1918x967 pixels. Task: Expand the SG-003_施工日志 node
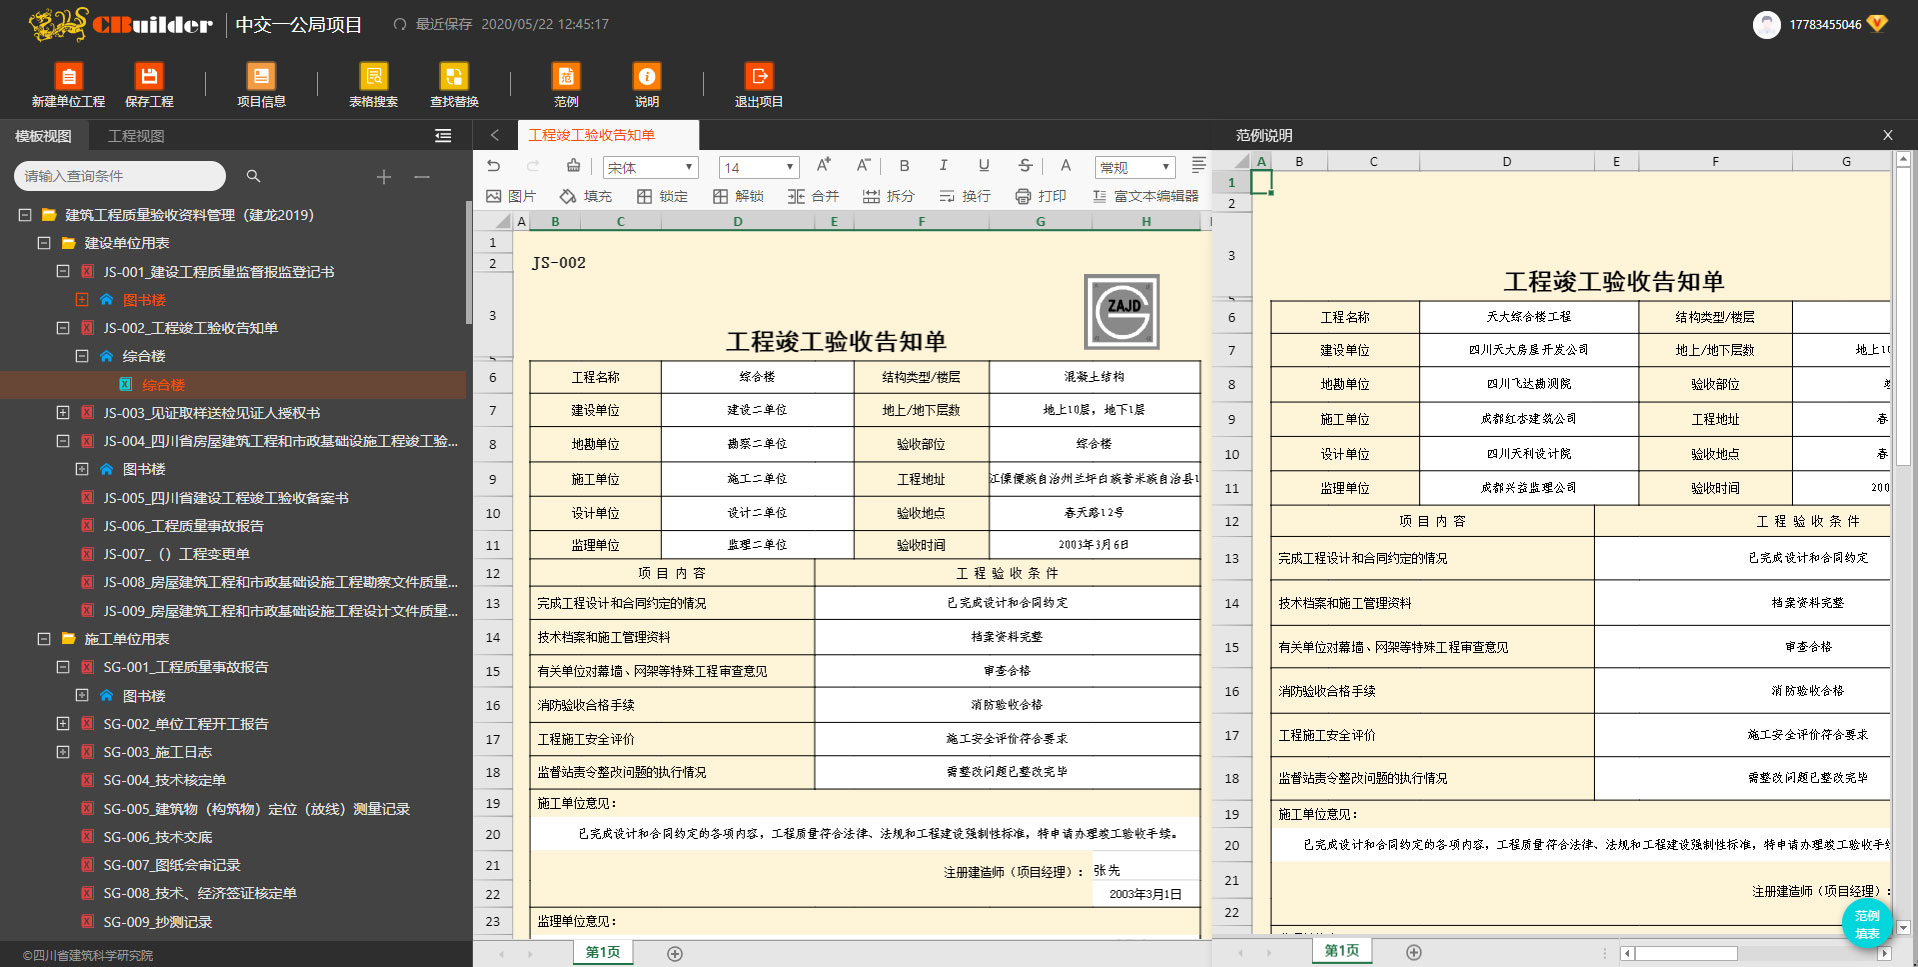point(63,752)
